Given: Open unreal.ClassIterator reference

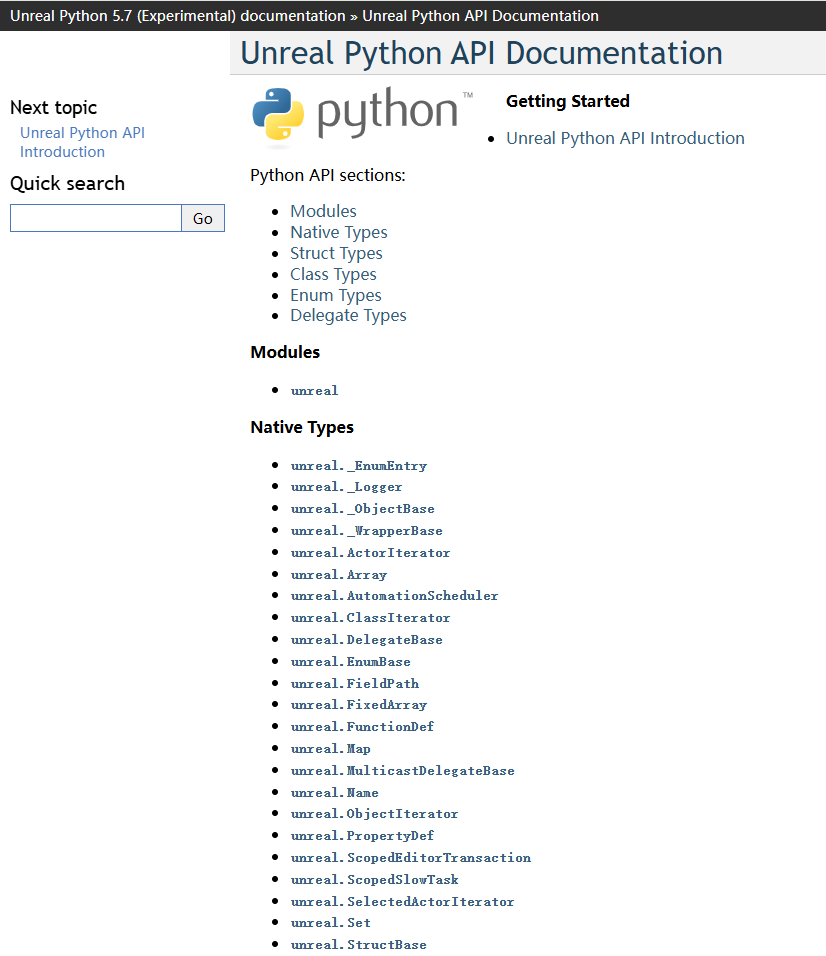Looking at the screenshot, I should click(x=370, y=618).
